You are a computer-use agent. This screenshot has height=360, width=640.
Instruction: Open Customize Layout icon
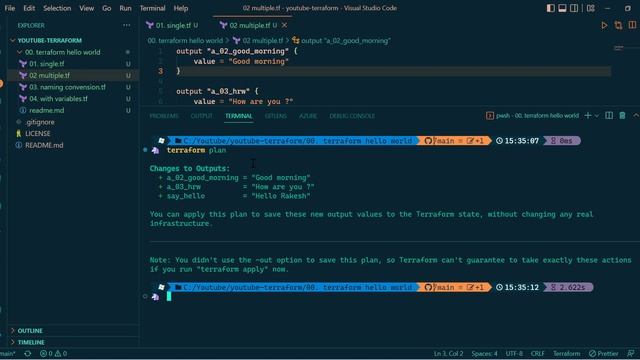click(x=591, y=8)
